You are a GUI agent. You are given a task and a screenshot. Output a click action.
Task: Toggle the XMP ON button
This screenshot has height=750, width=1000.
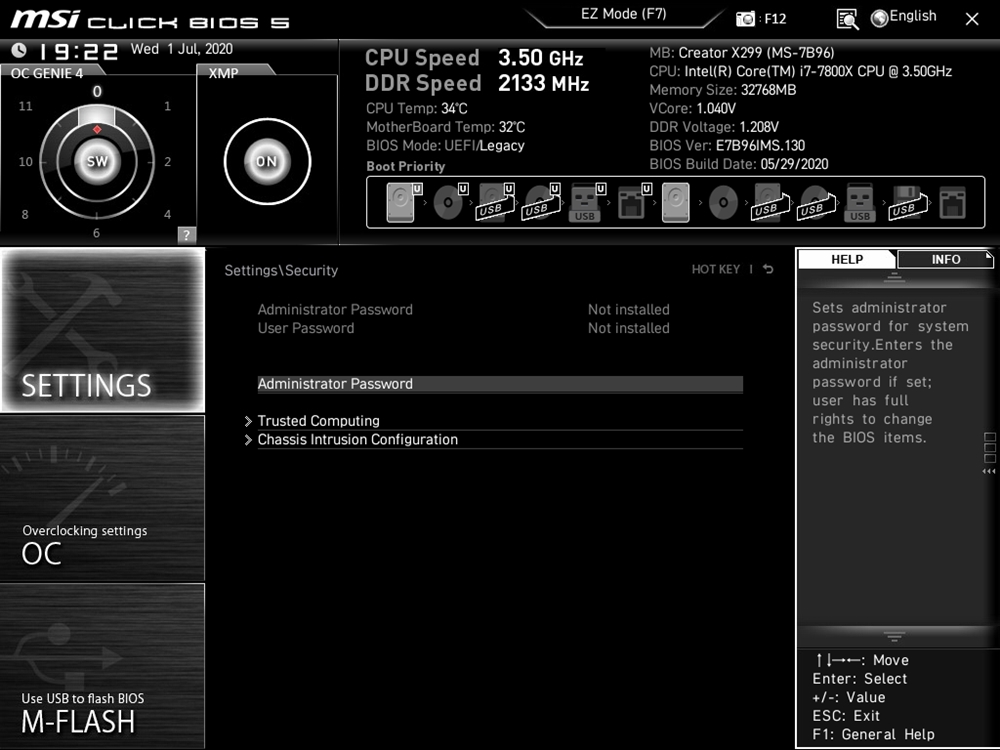[x=267, y=161]
